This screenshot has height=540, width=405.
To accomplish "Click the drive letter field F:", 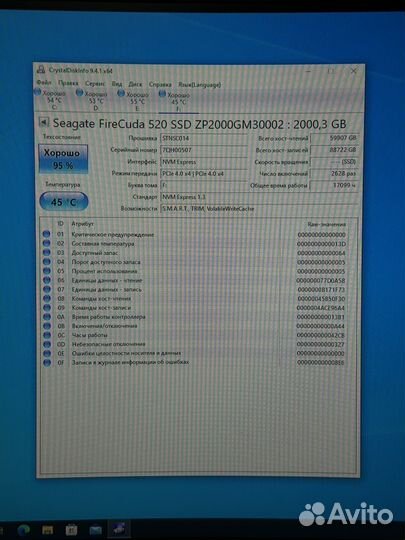I will tap(204, 185).
